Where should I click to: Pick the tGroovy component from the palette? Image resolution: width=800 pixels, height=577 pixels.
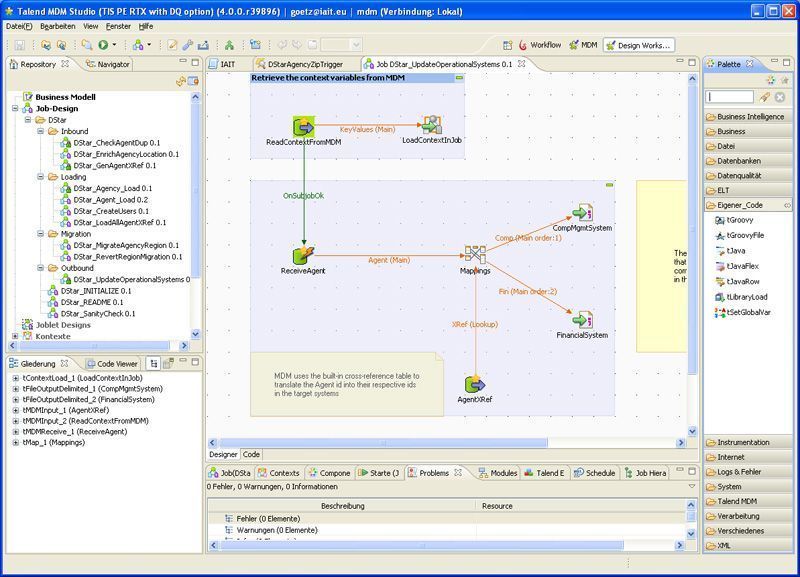click(735, 220)
